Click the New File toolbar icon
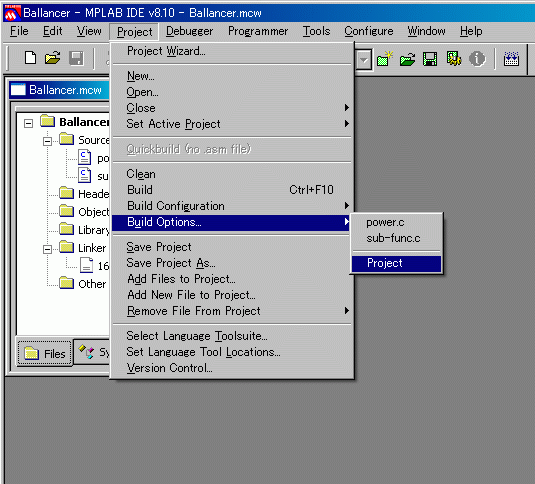The height and width of the screenshot is (484, 535). pos(30,58)
